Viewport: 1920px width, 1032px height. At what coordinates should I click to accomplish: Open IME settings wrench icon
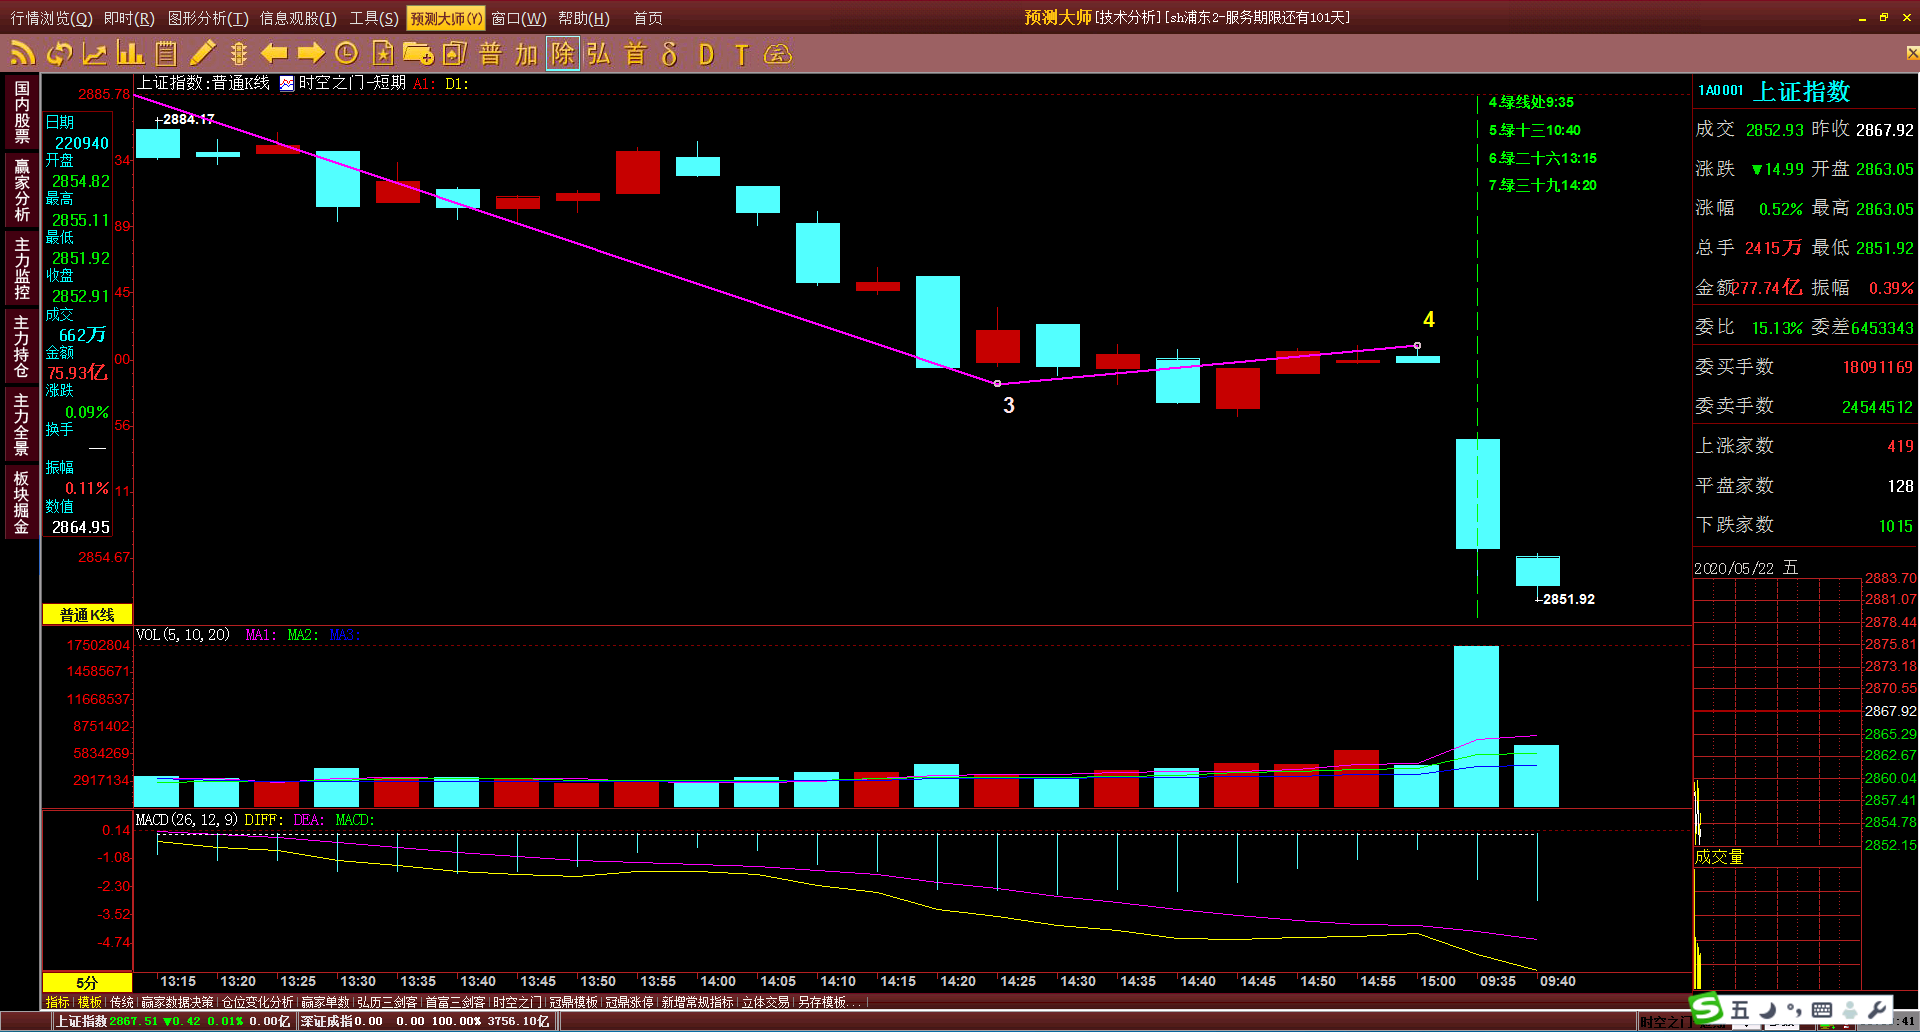coord(1877,1010)
